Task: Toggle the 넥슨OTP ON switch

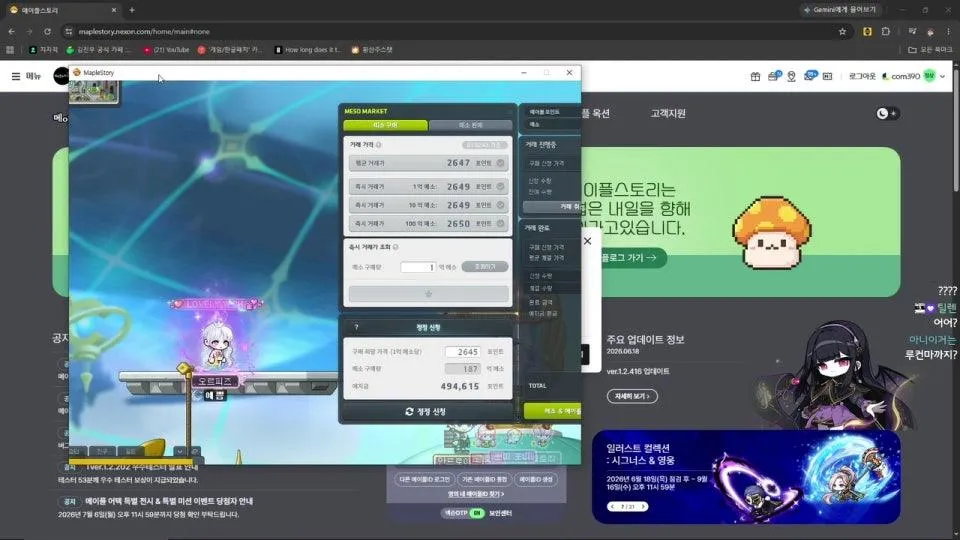Action: [x=478, y=513]
